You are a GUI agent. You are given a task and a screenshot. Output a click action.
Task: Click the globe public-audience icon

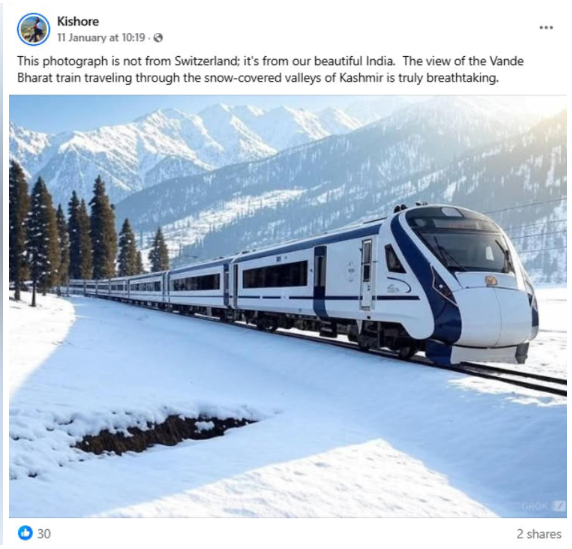point(158,38)
